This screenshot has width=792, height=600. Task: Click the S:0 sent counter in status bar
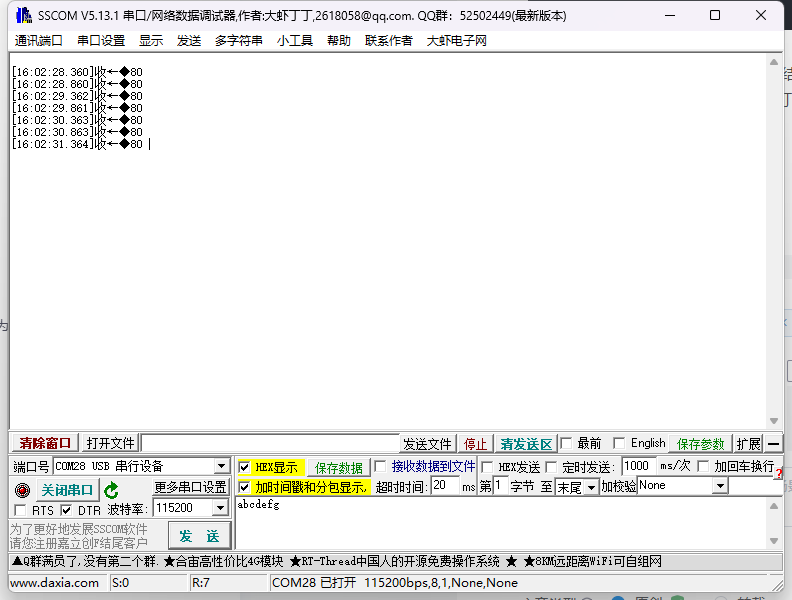point(120,583)
